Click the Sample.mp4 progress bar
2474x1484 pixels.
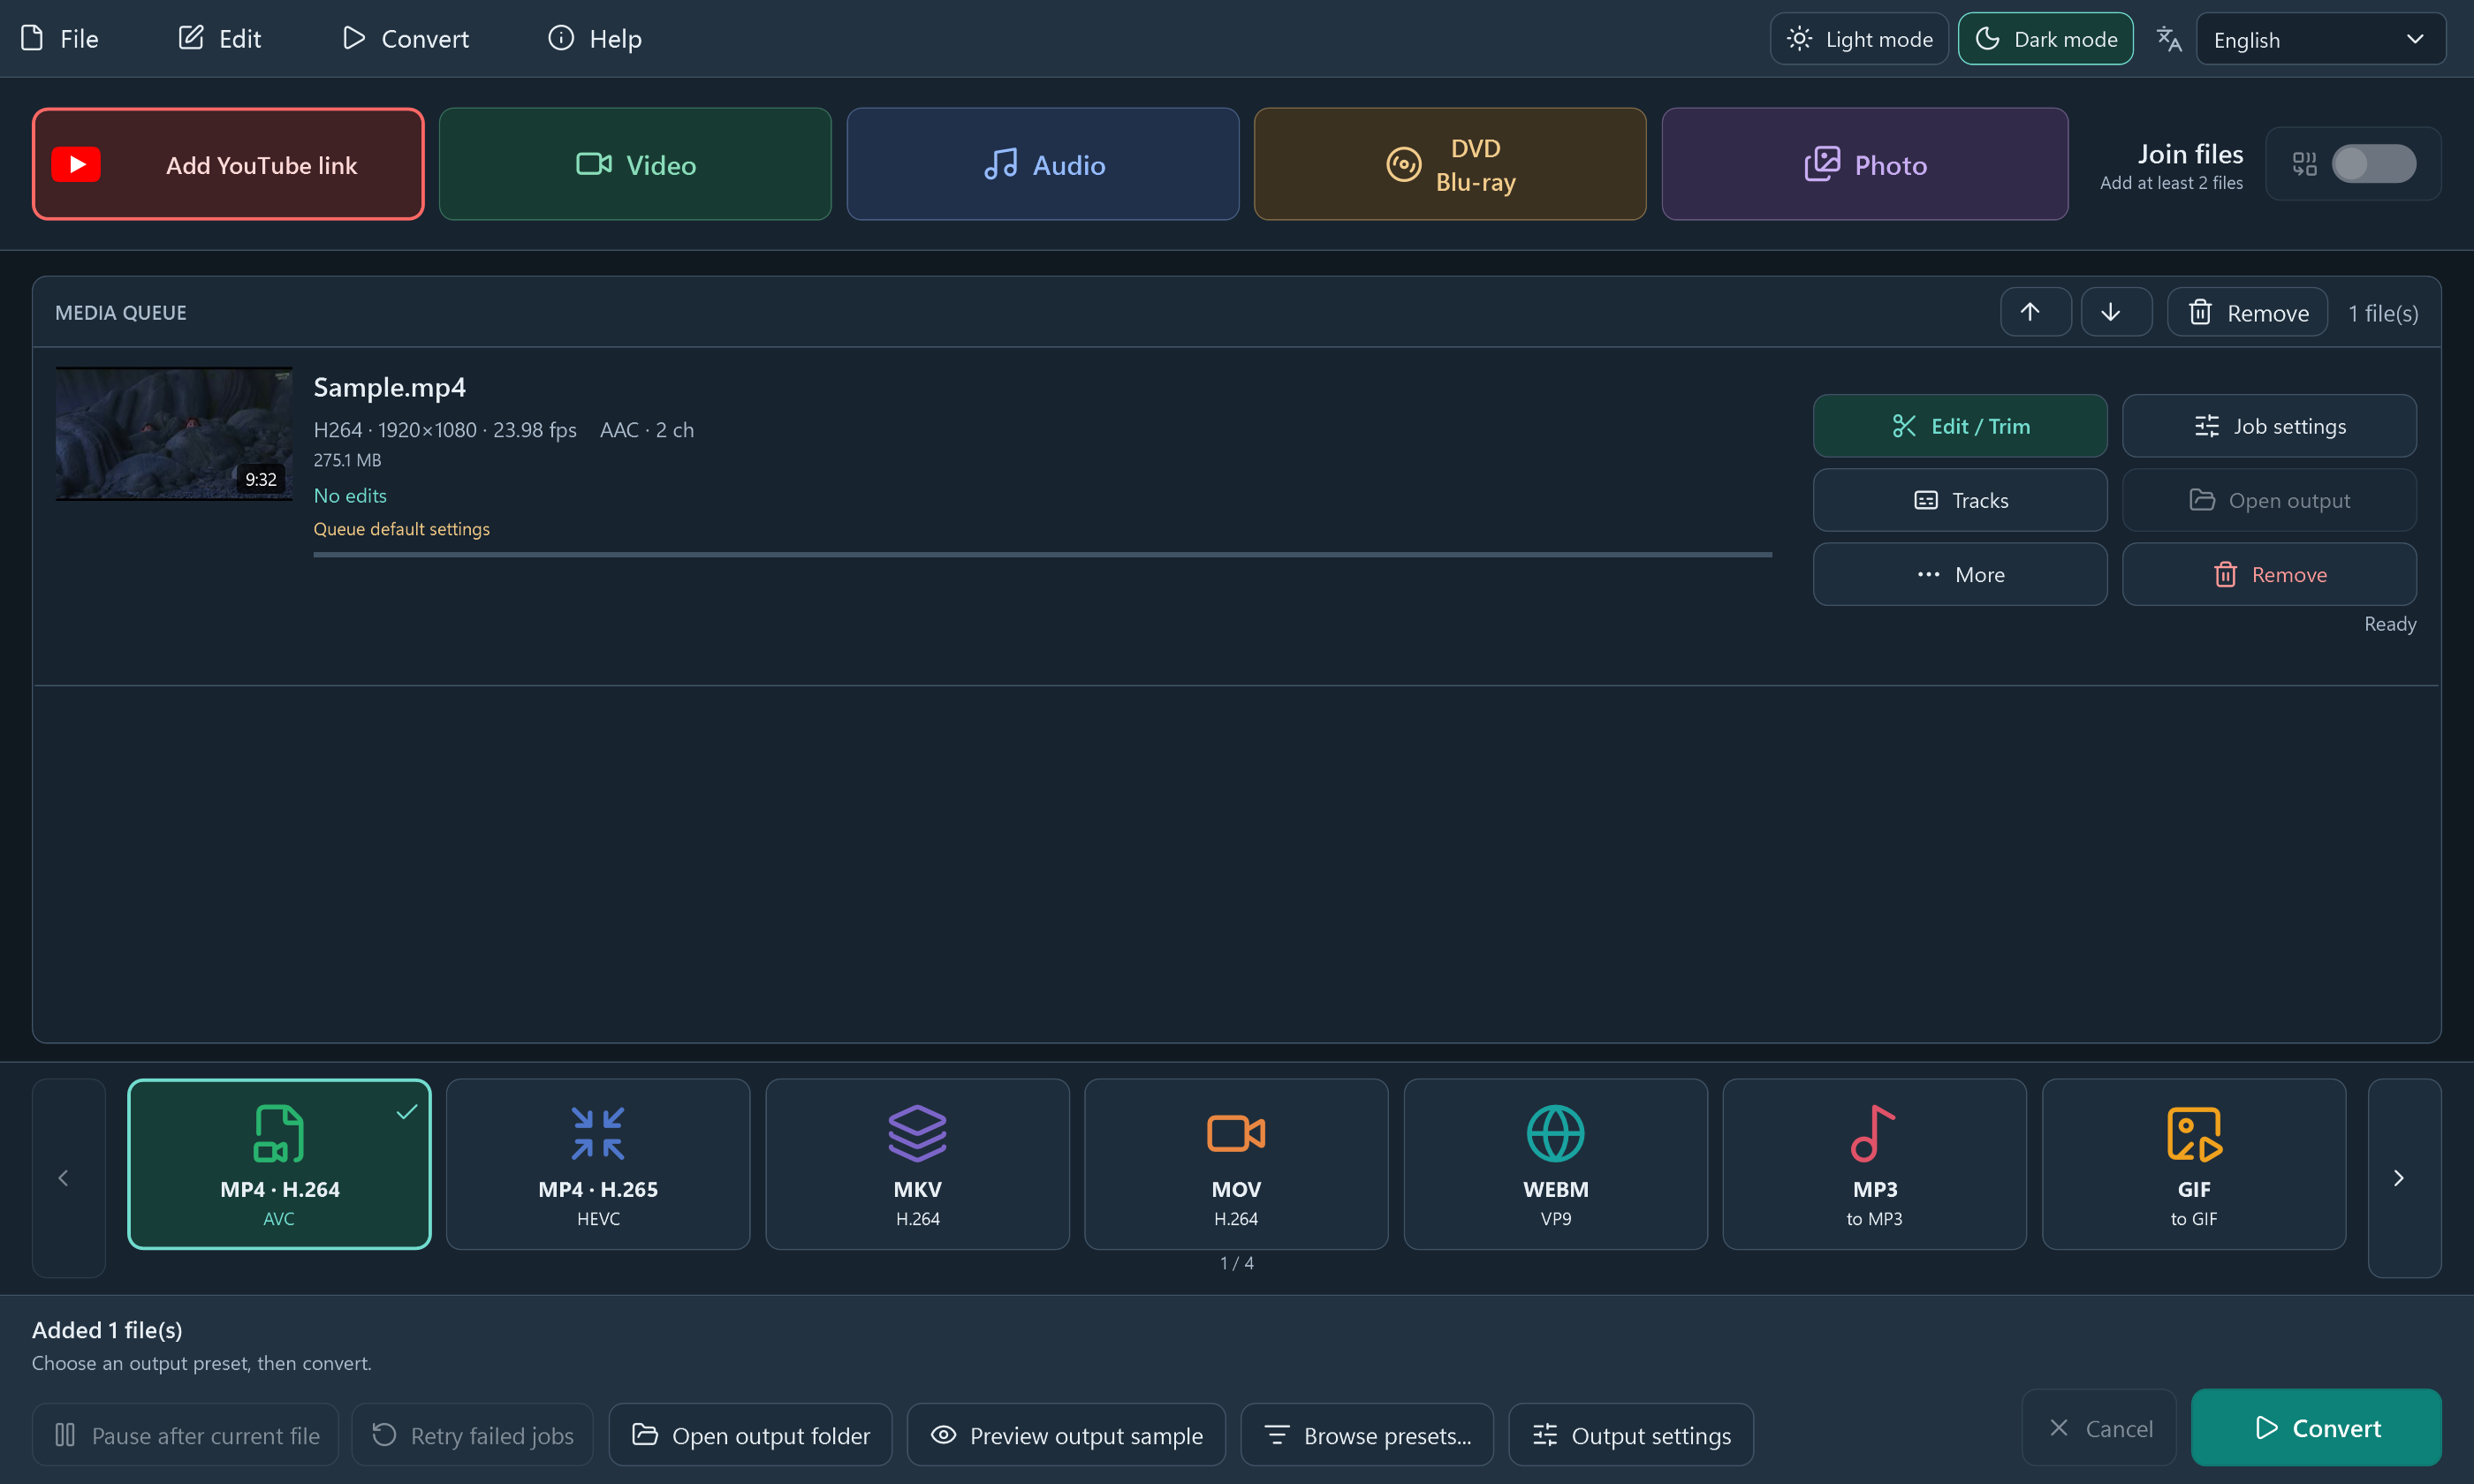[x=1042, y=554]
